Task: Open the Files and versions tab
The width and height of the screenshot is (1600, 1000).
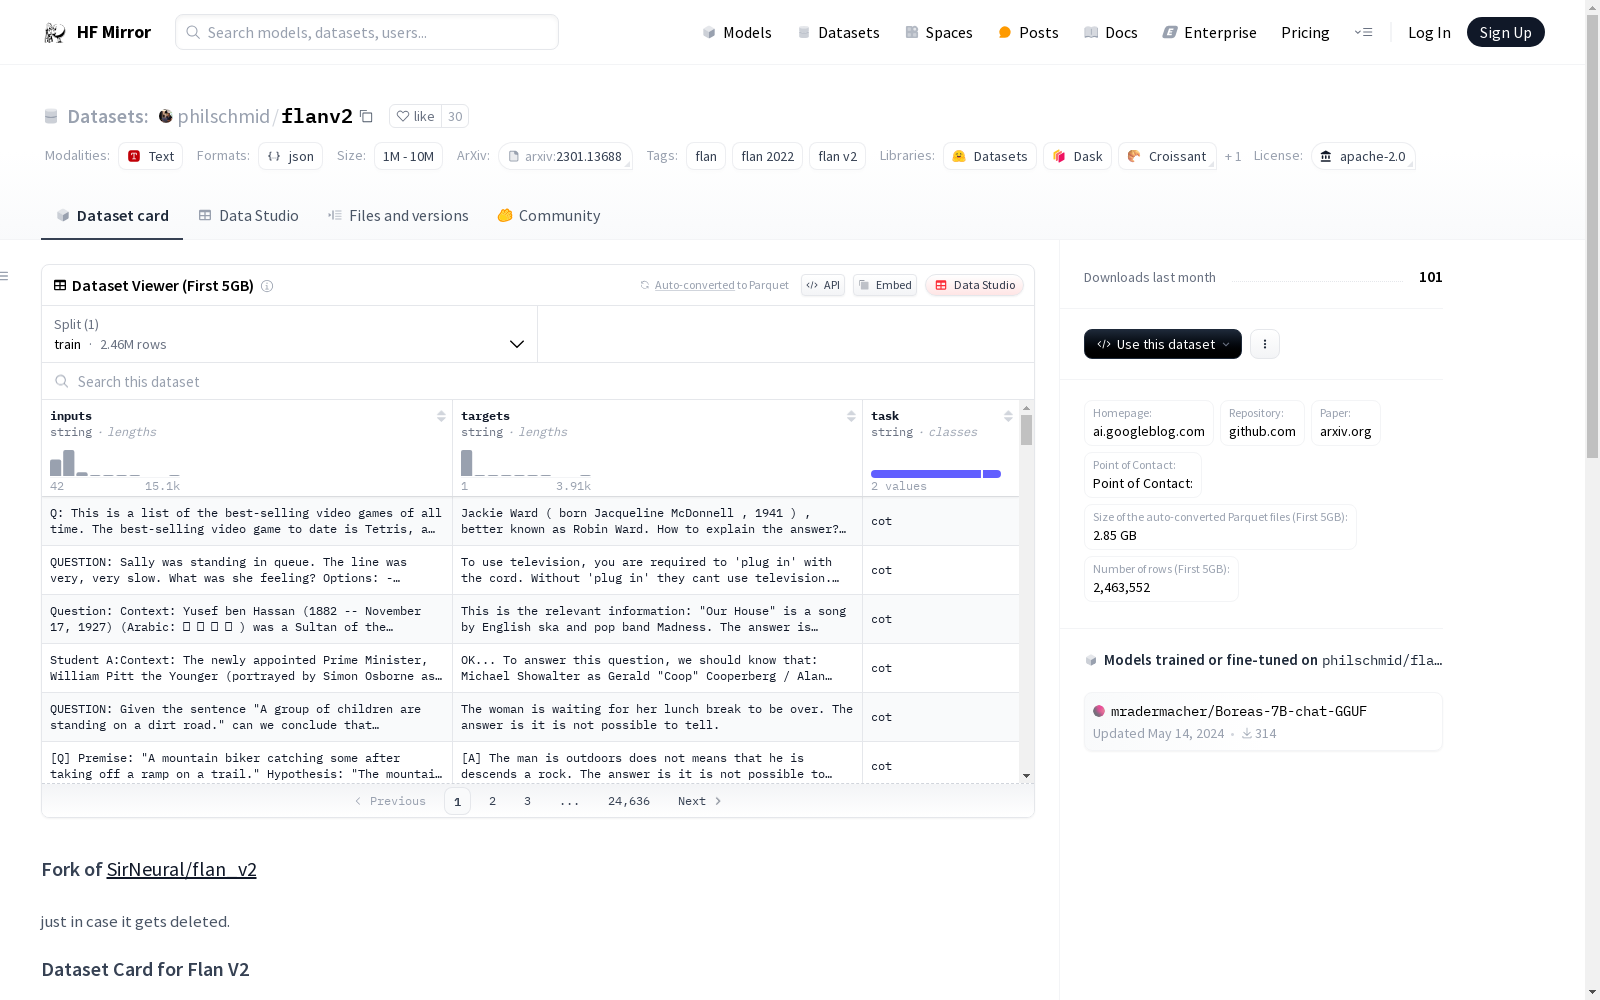Action: 398,216
